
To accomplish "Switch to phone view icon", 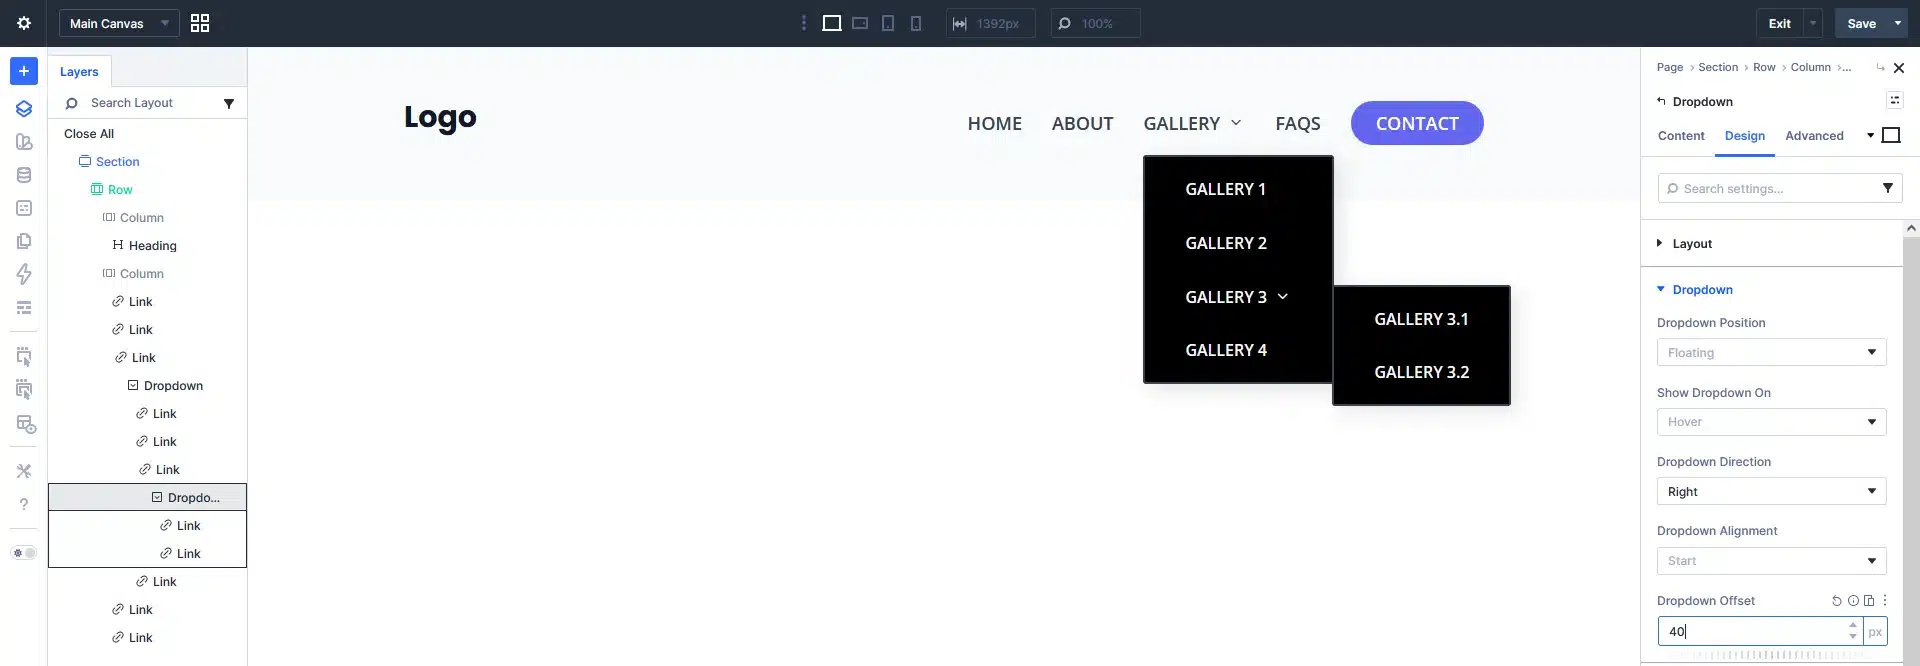I will pyautogui.click(x=916, y=23).
